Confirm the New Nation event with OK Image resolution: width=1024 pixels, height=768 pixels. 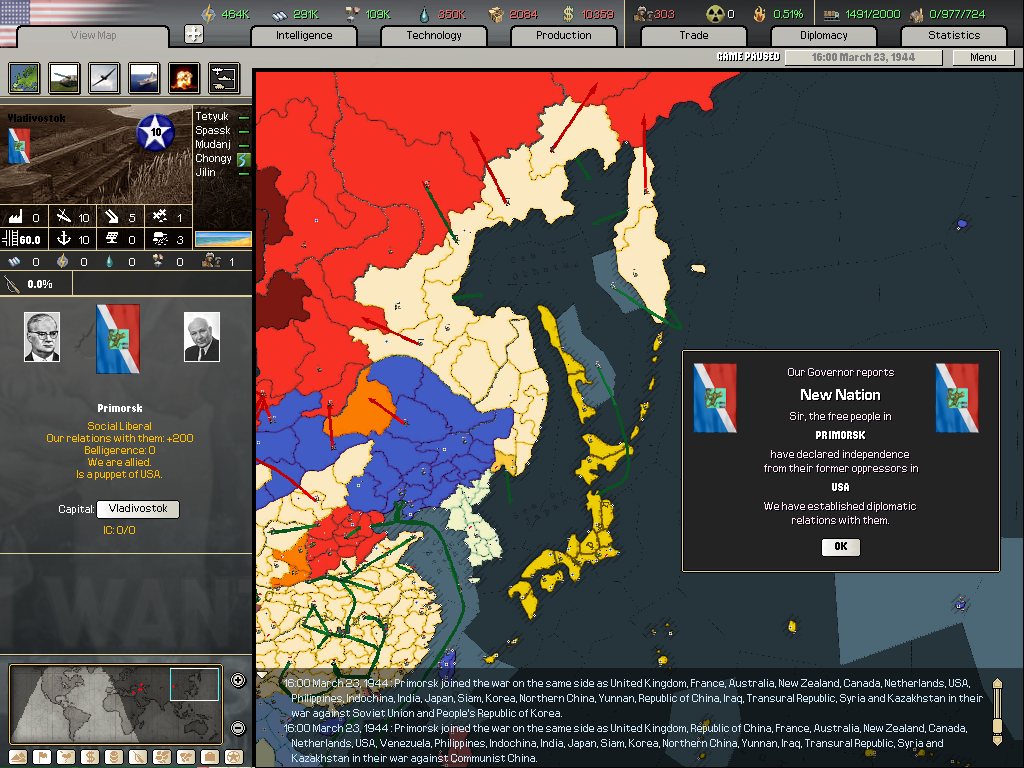[x=839, y=547]
